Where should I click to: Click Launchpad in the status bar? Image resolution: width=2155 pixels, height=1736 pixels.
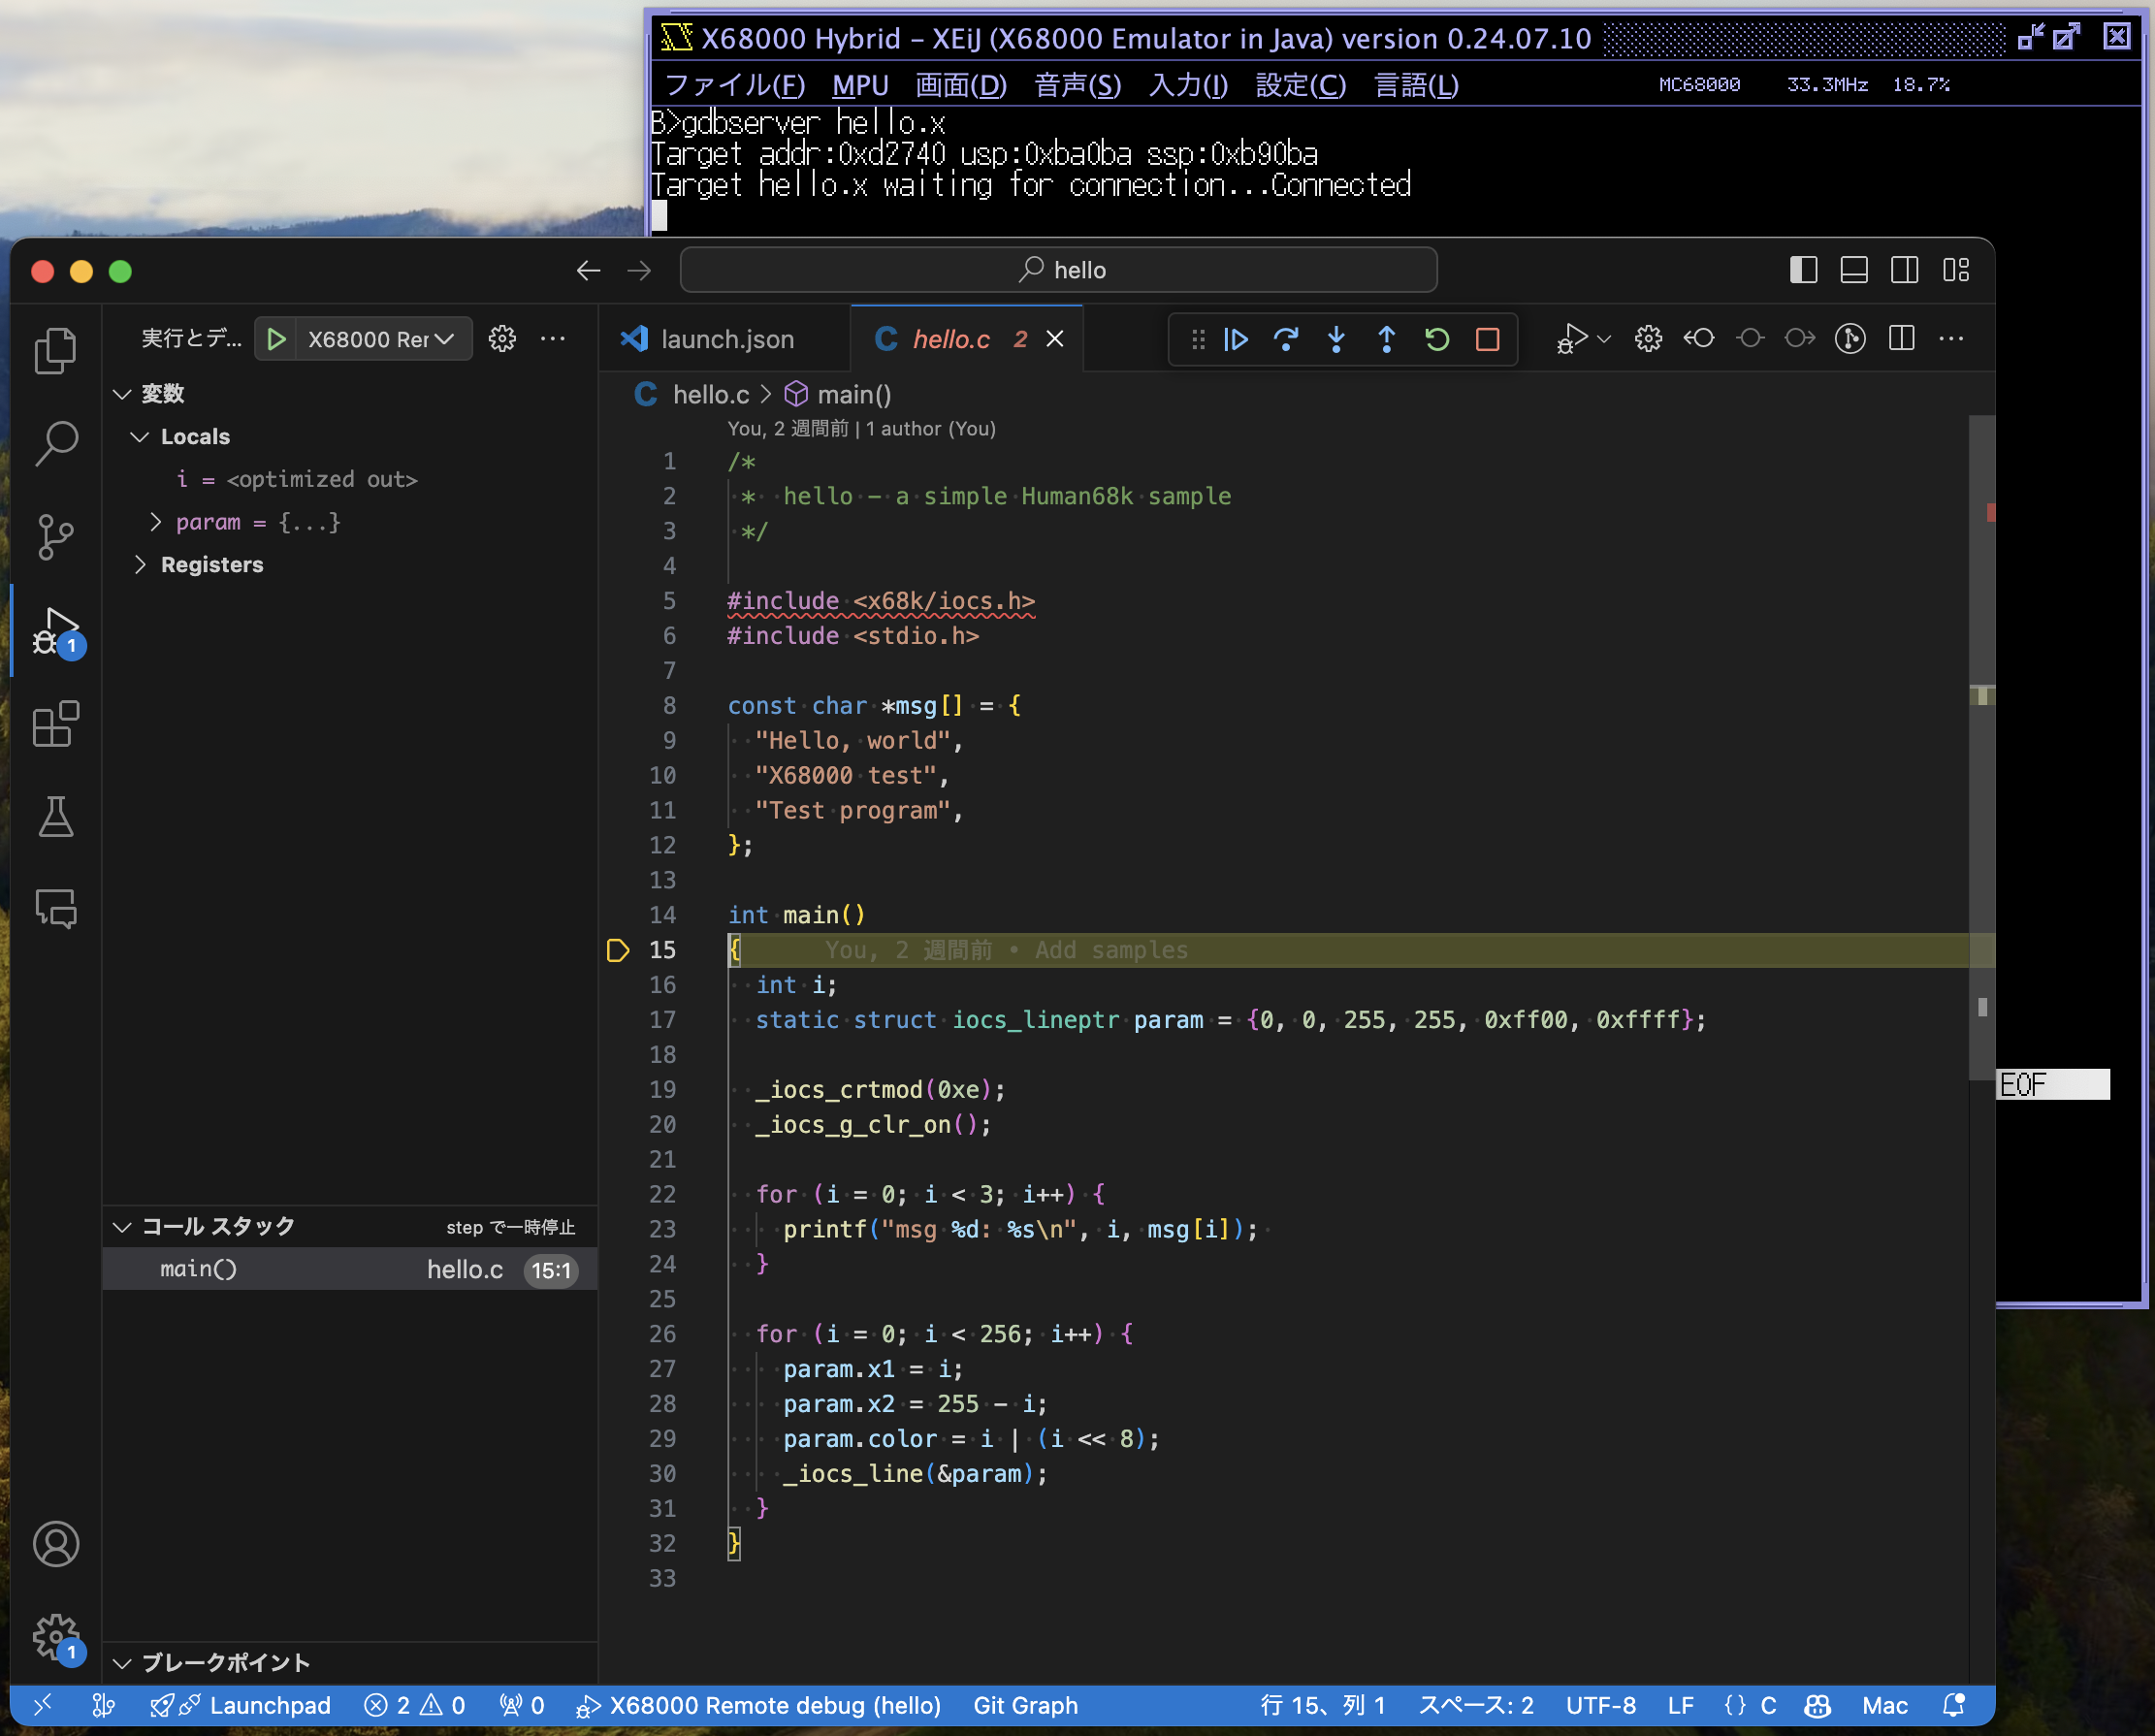point(269,1705)
